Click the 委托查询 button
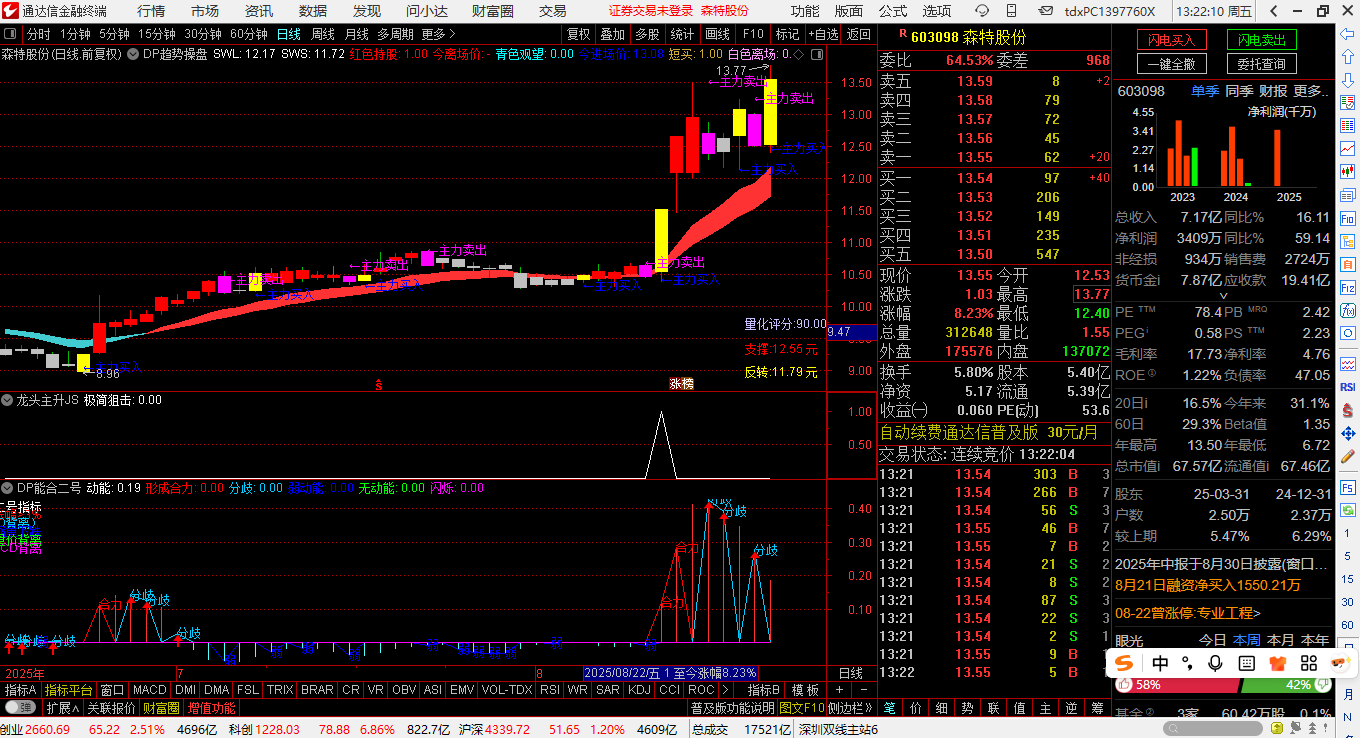Viewport: 1360px width, 738px height. point(1262,64)
